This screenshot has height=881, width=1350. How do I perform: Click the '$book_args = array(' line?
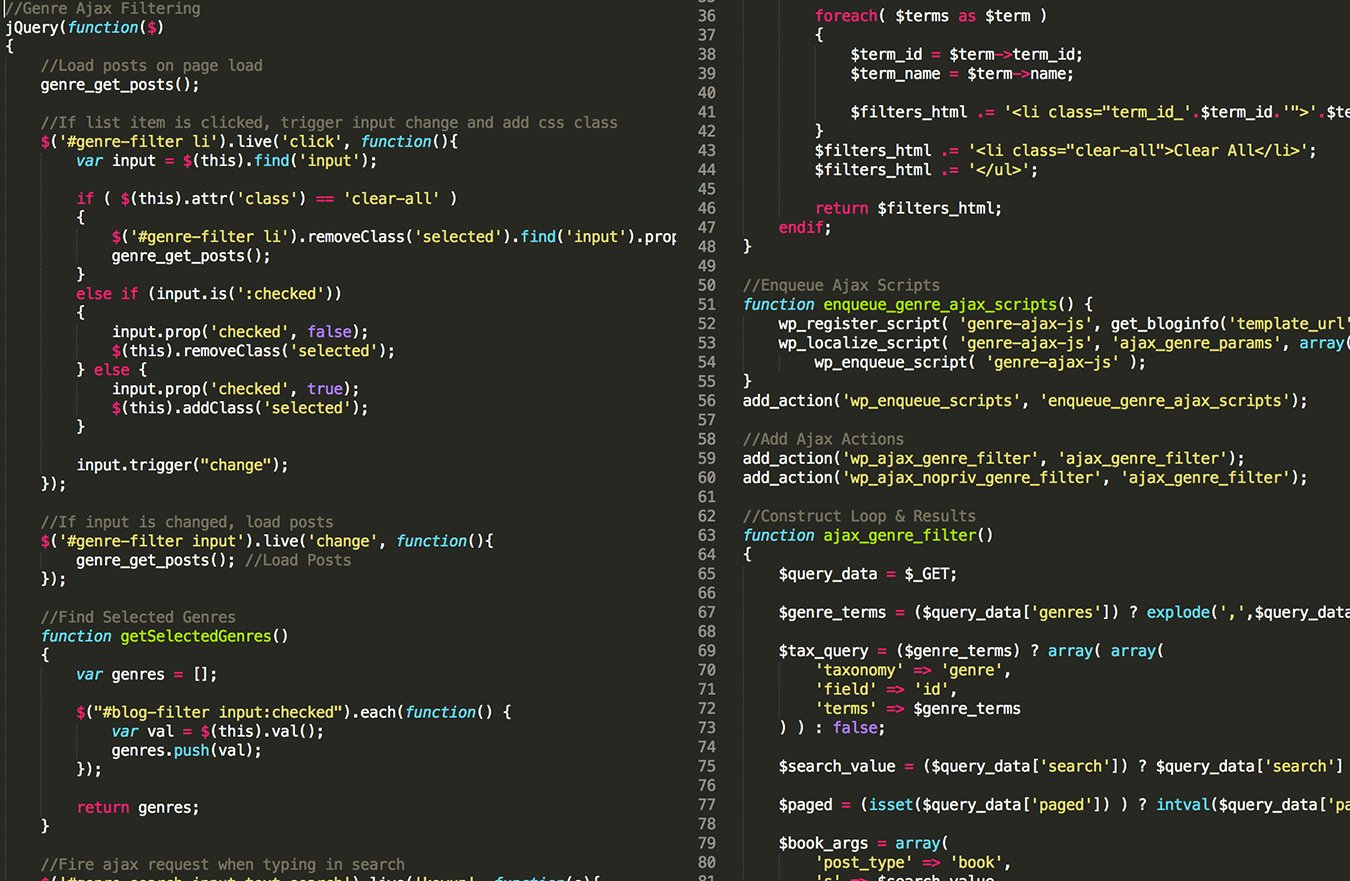pyautogui.click(x=863, y=842)
